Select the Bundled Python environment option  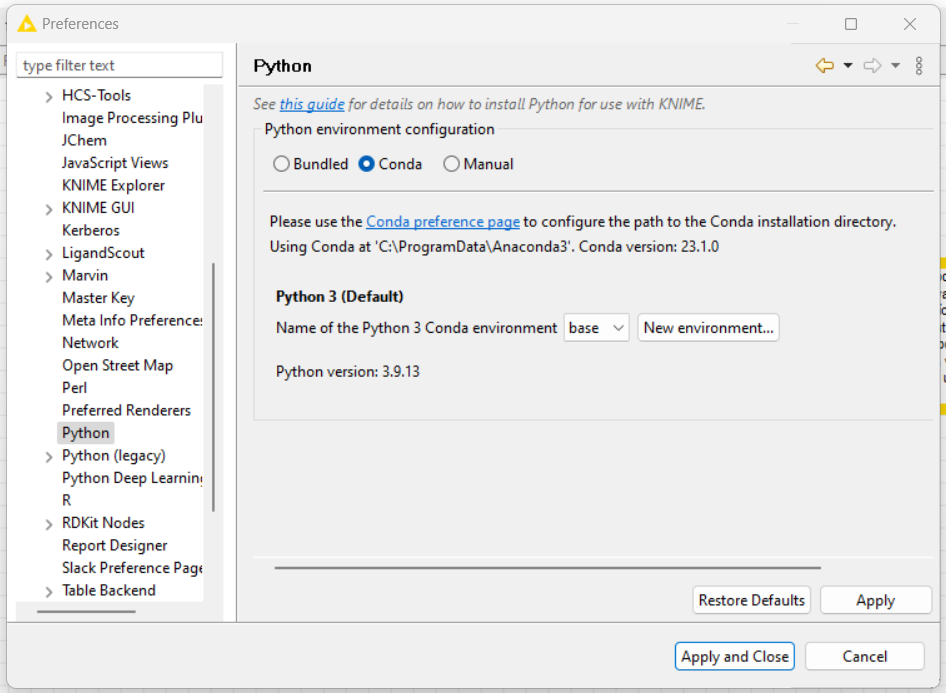(x=281, y=163)
